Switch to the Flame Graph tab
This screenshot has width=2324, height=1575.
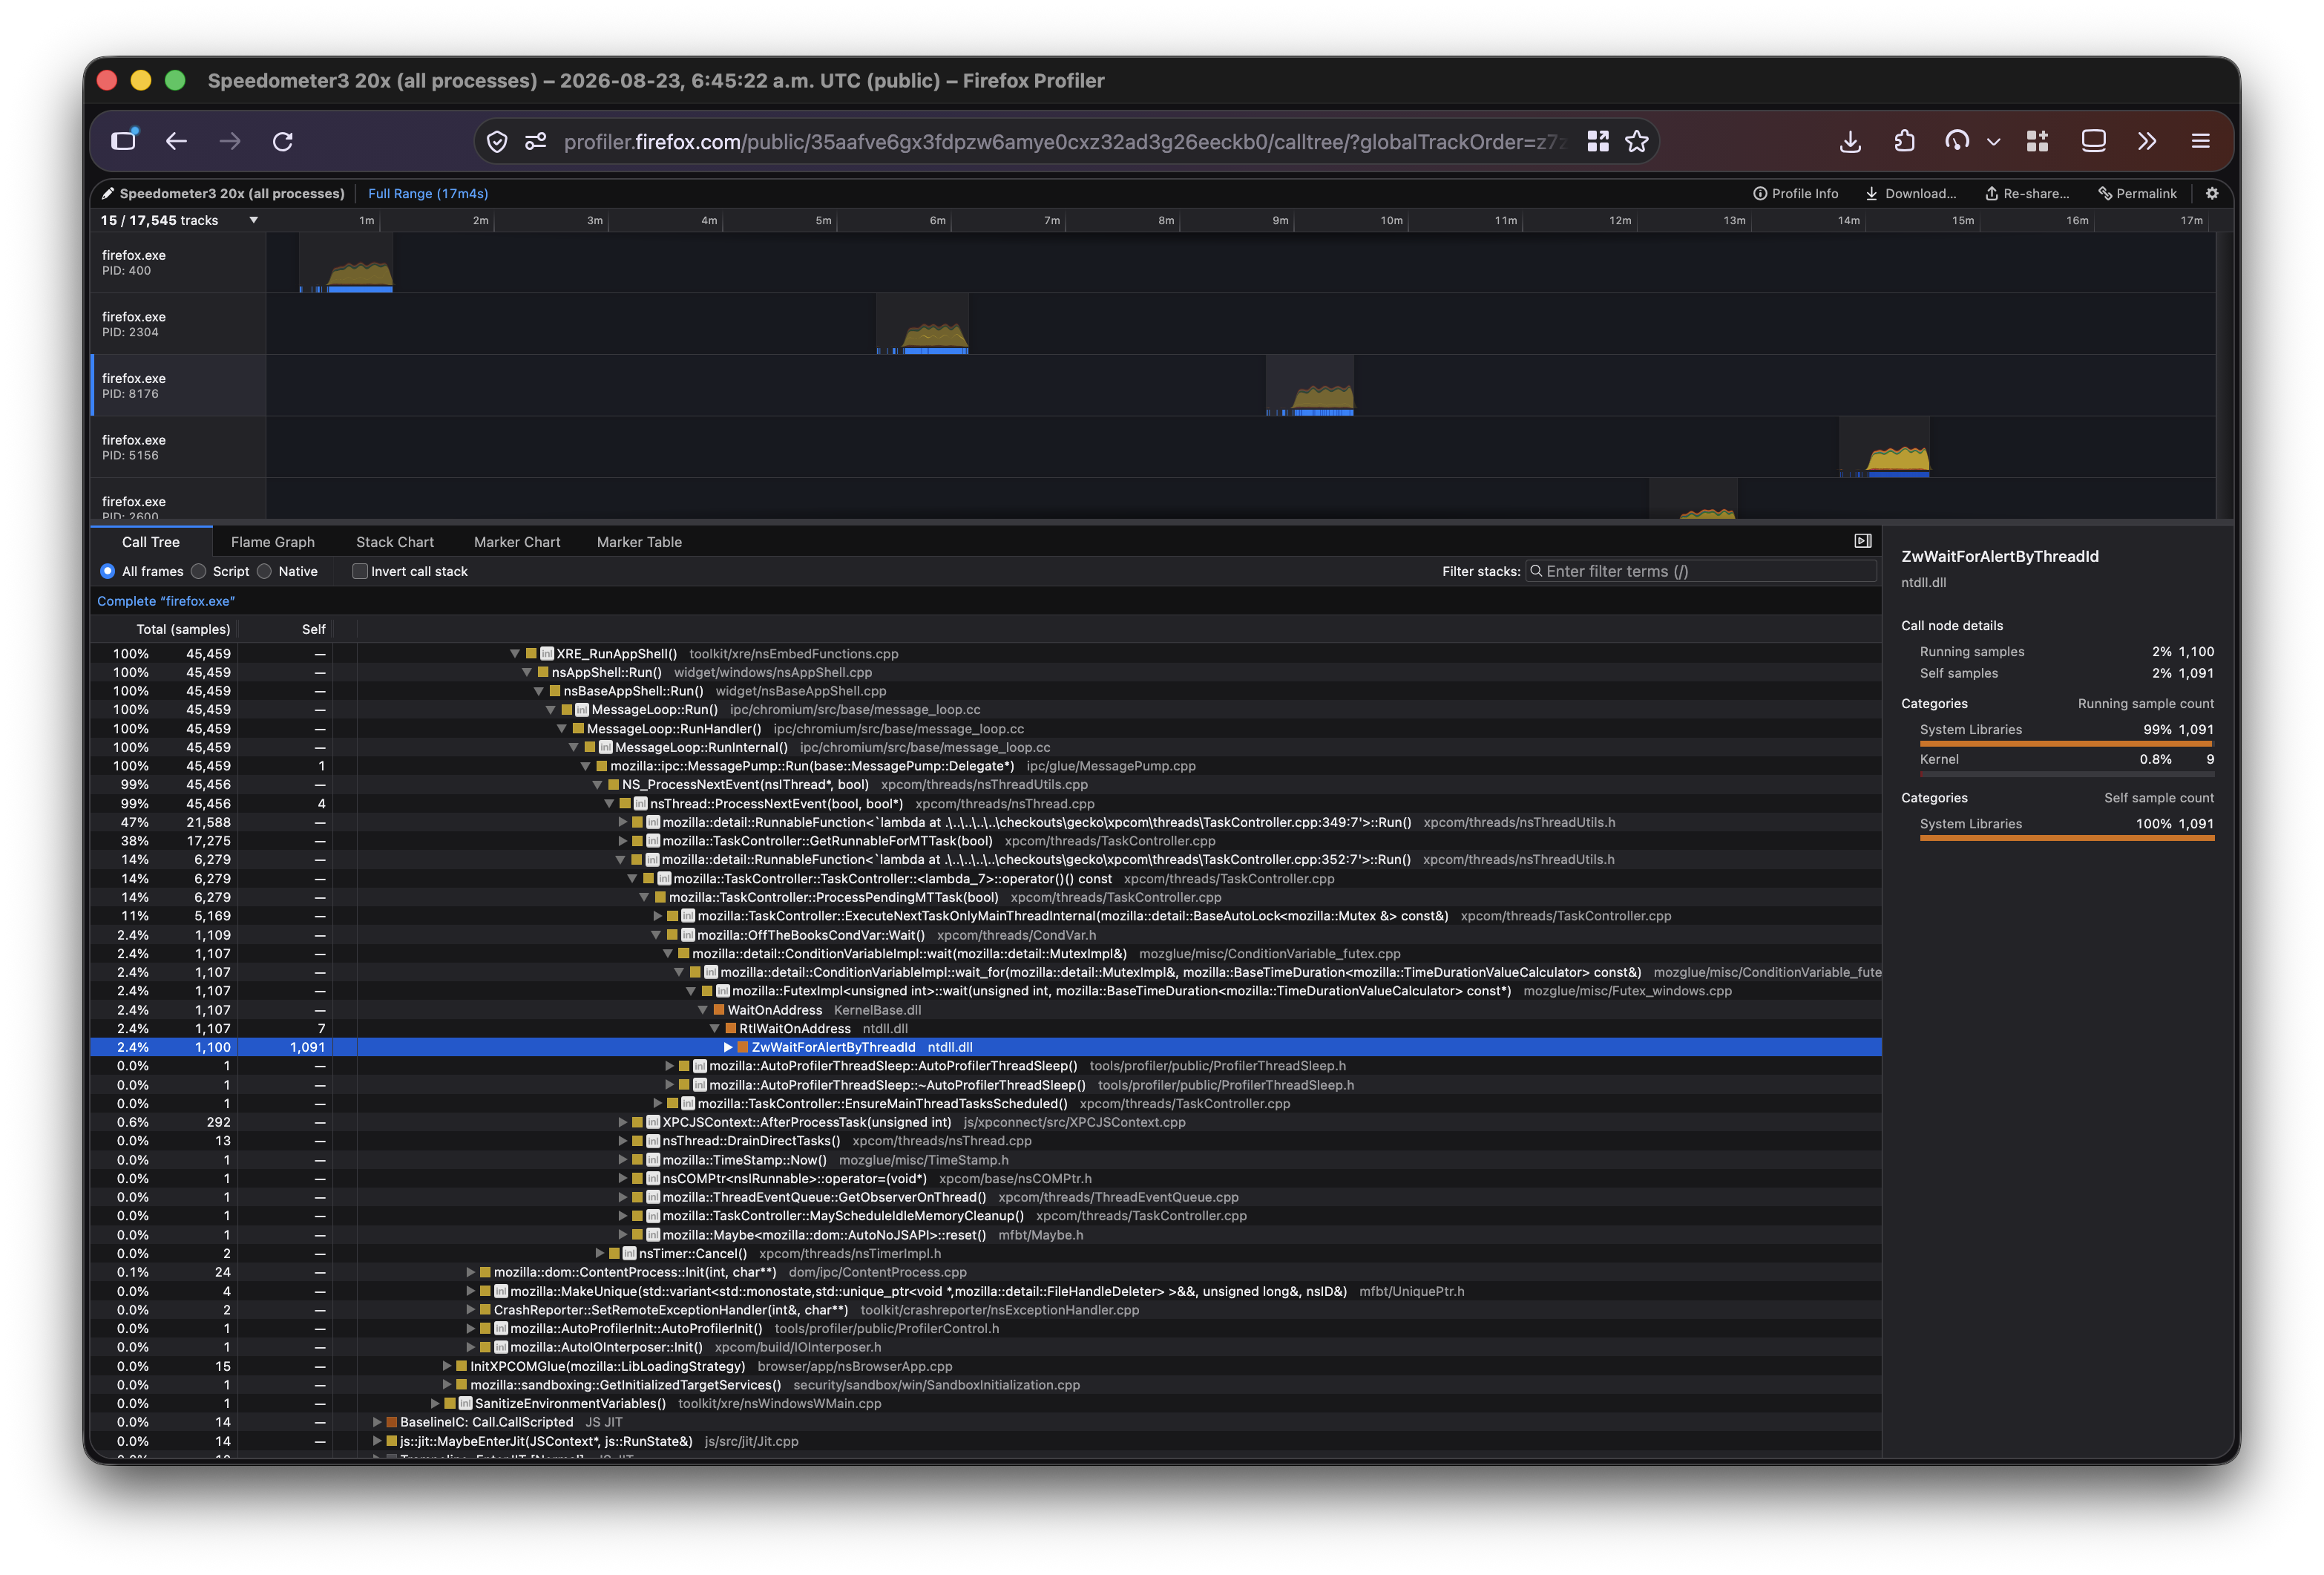tap(272, 542)
